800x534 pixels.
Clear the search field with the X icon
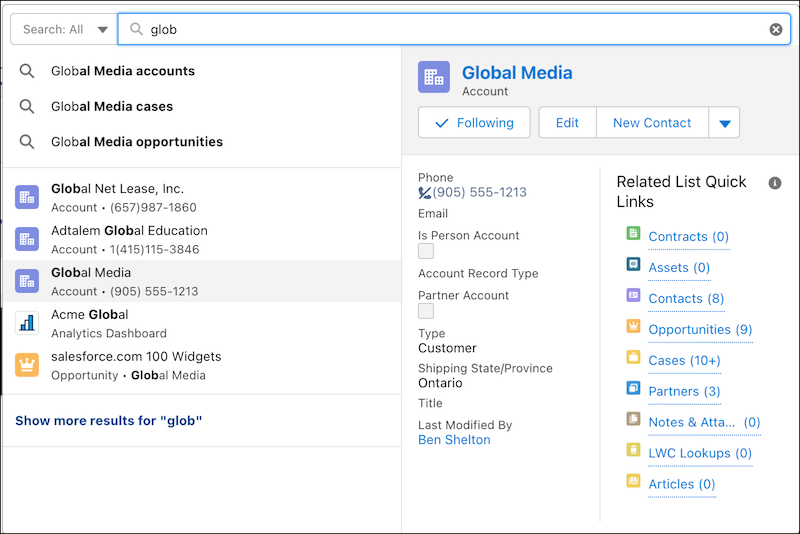pyautogui.click(x=776, y=30)
